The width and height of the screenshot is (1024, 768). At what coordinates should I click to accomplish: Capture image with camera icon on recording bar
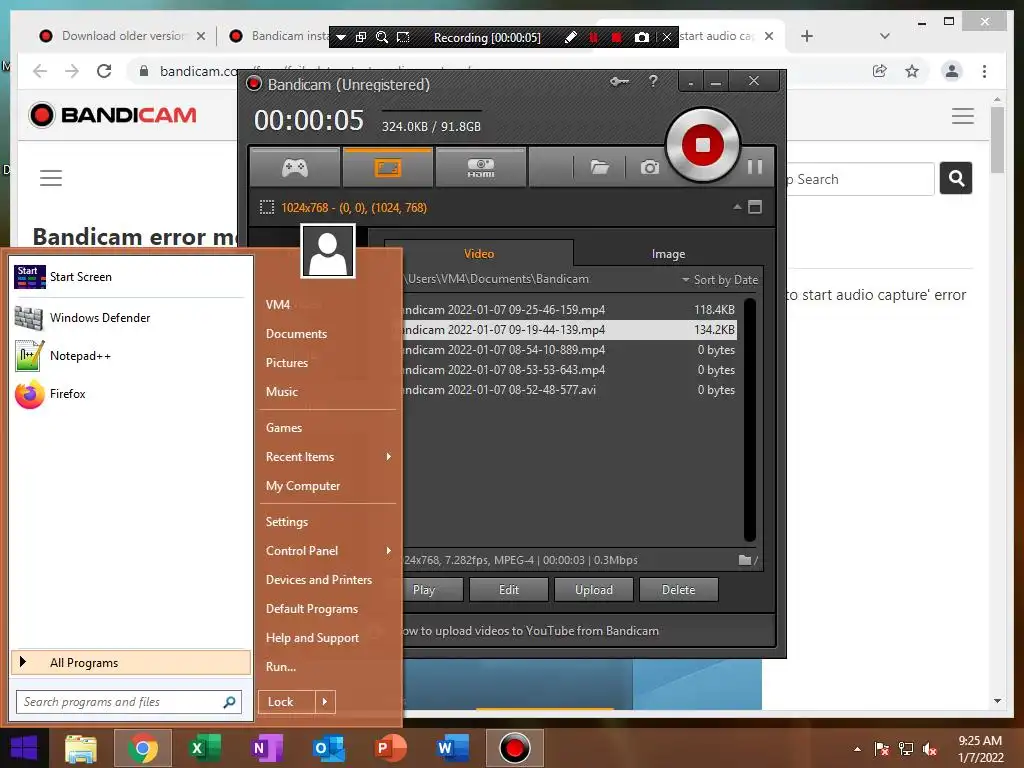point(642,37)
